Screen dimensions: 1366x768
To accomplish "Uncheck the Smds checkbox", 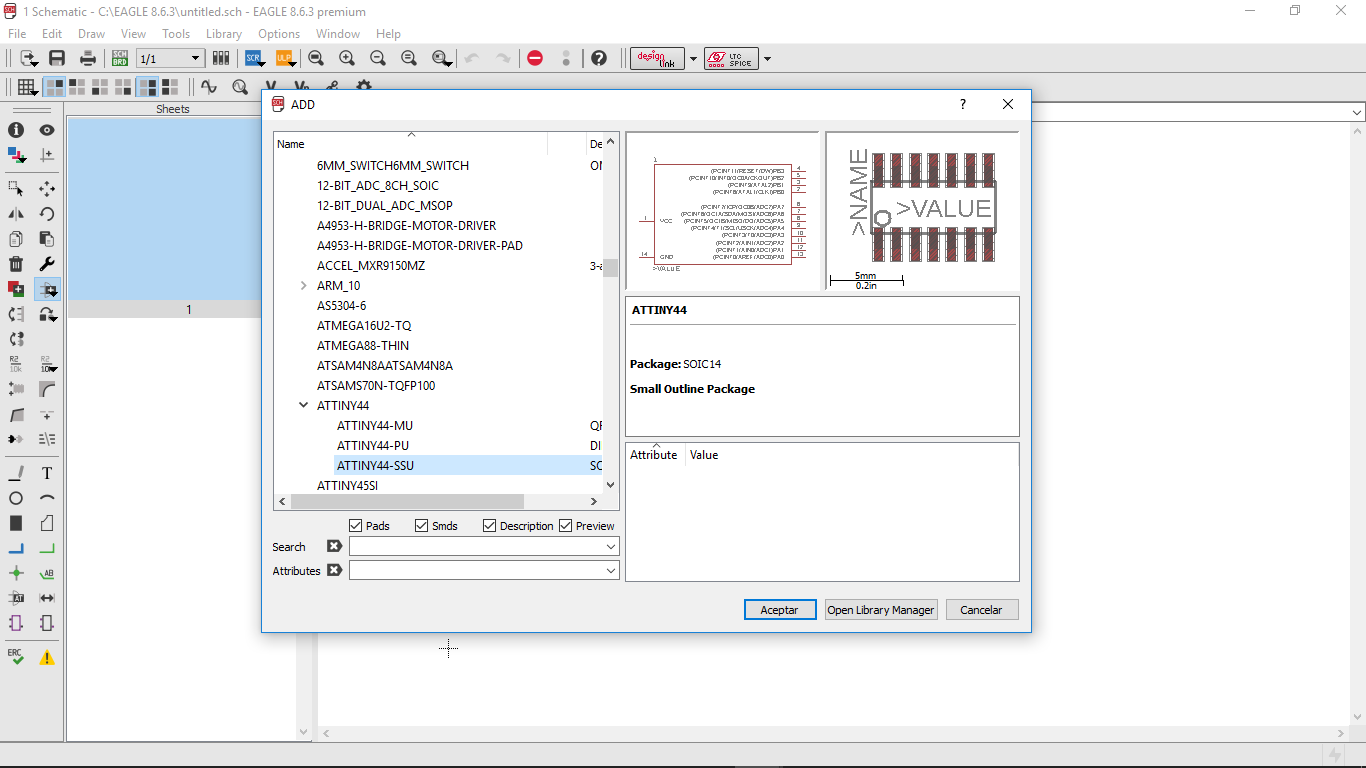I will (421, 526).
